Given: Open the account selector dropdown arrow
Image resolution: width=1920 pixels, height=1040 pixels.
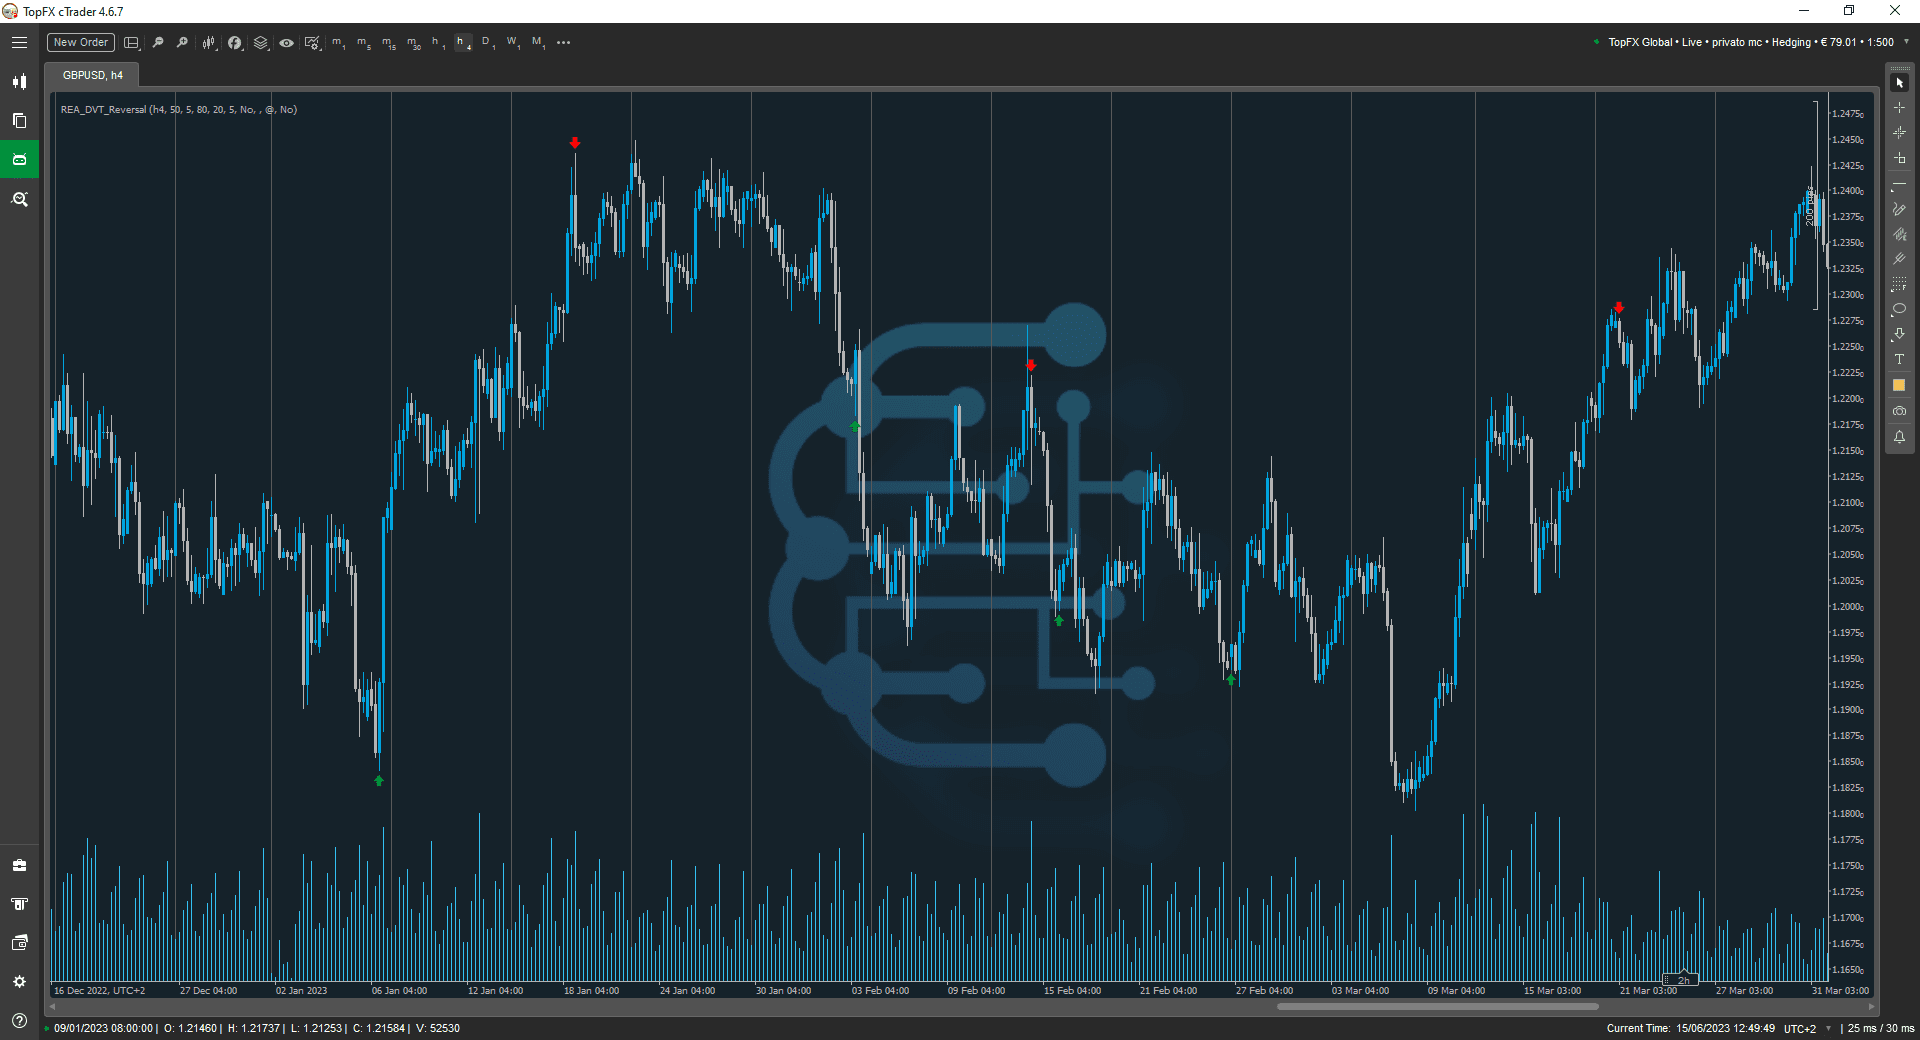Looking at the screenshot, I should pyautogui.click(x=1906, y=42).
